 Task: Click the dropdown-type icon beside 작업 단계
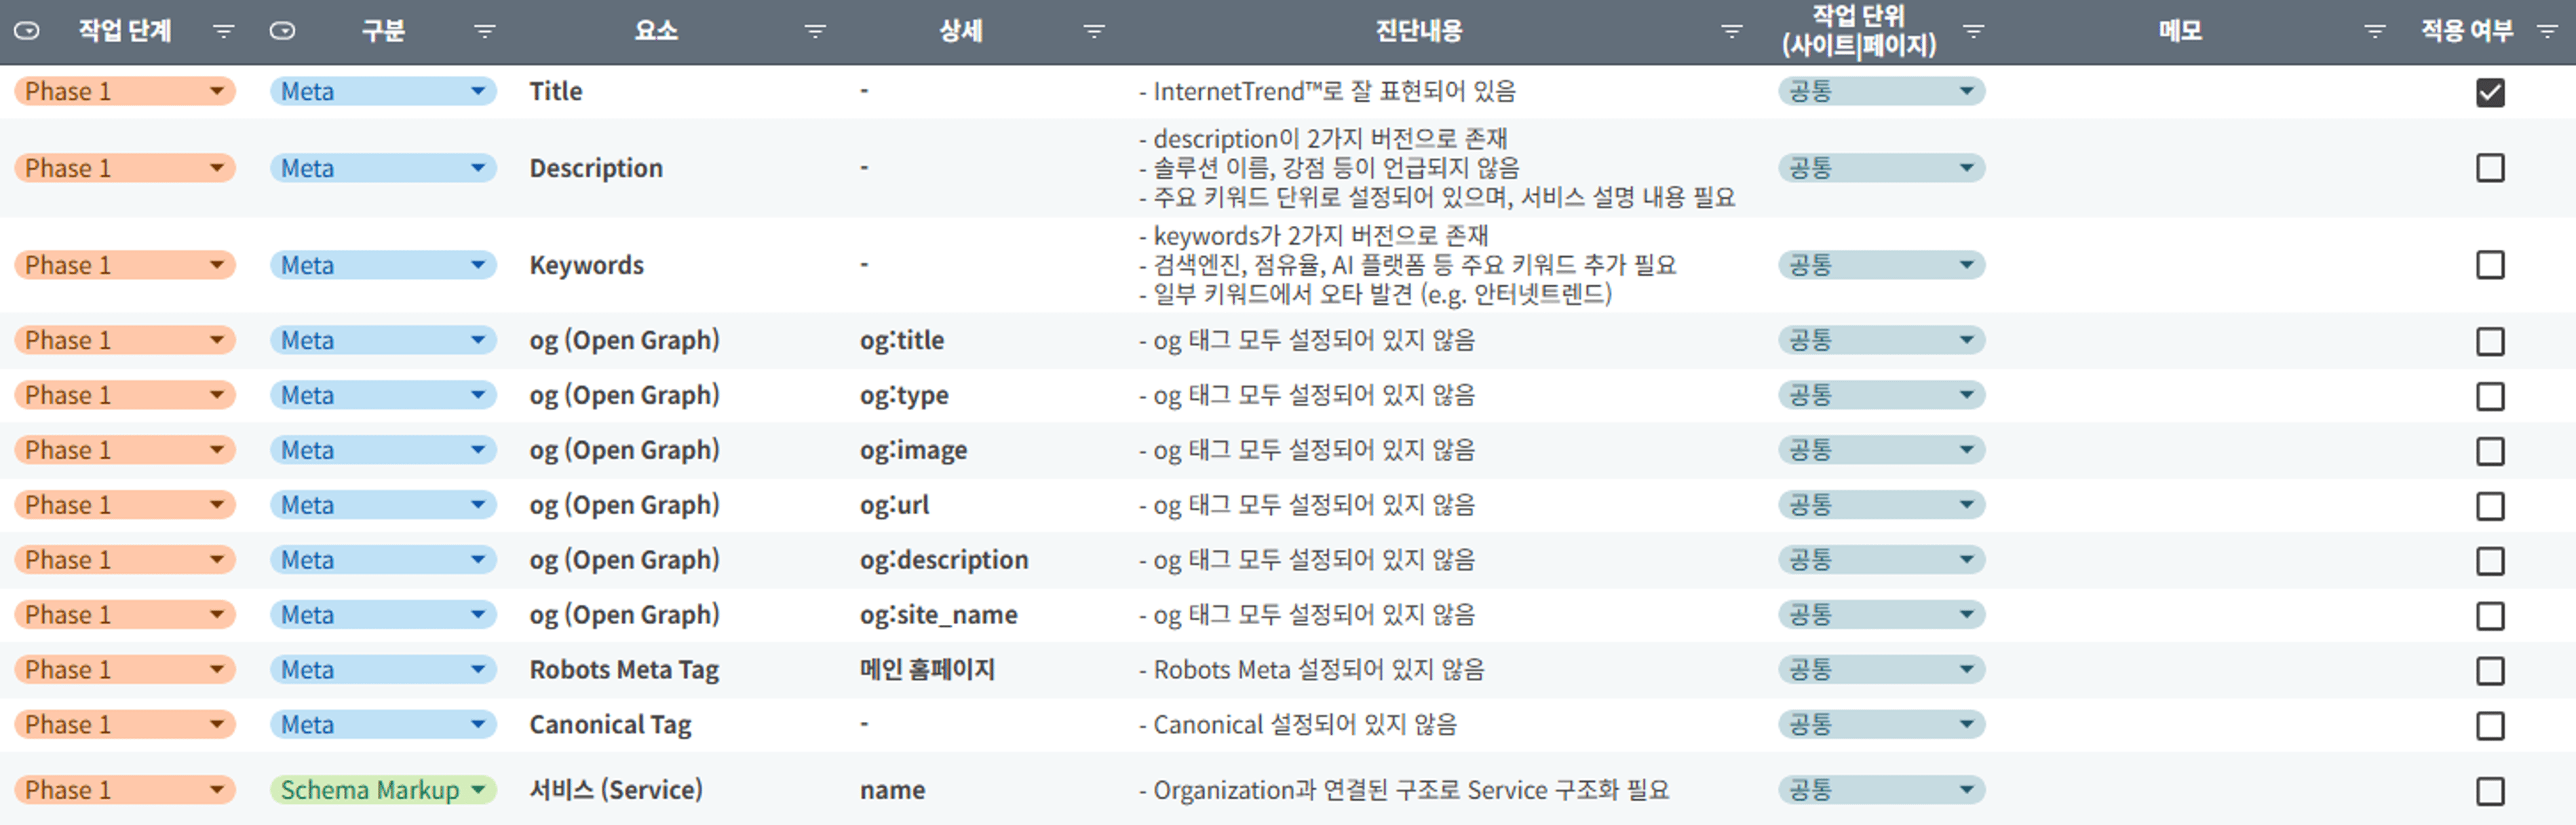point(27,31)
